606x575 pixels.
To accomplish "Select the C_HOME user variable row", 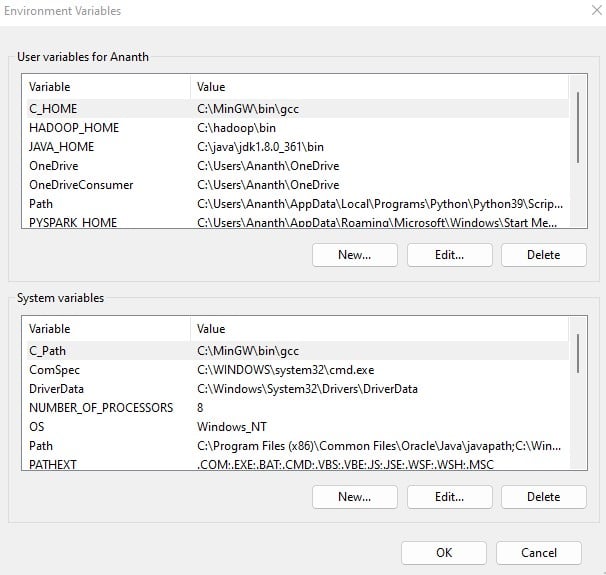I will pyautogui.click(x=298, y=109).
